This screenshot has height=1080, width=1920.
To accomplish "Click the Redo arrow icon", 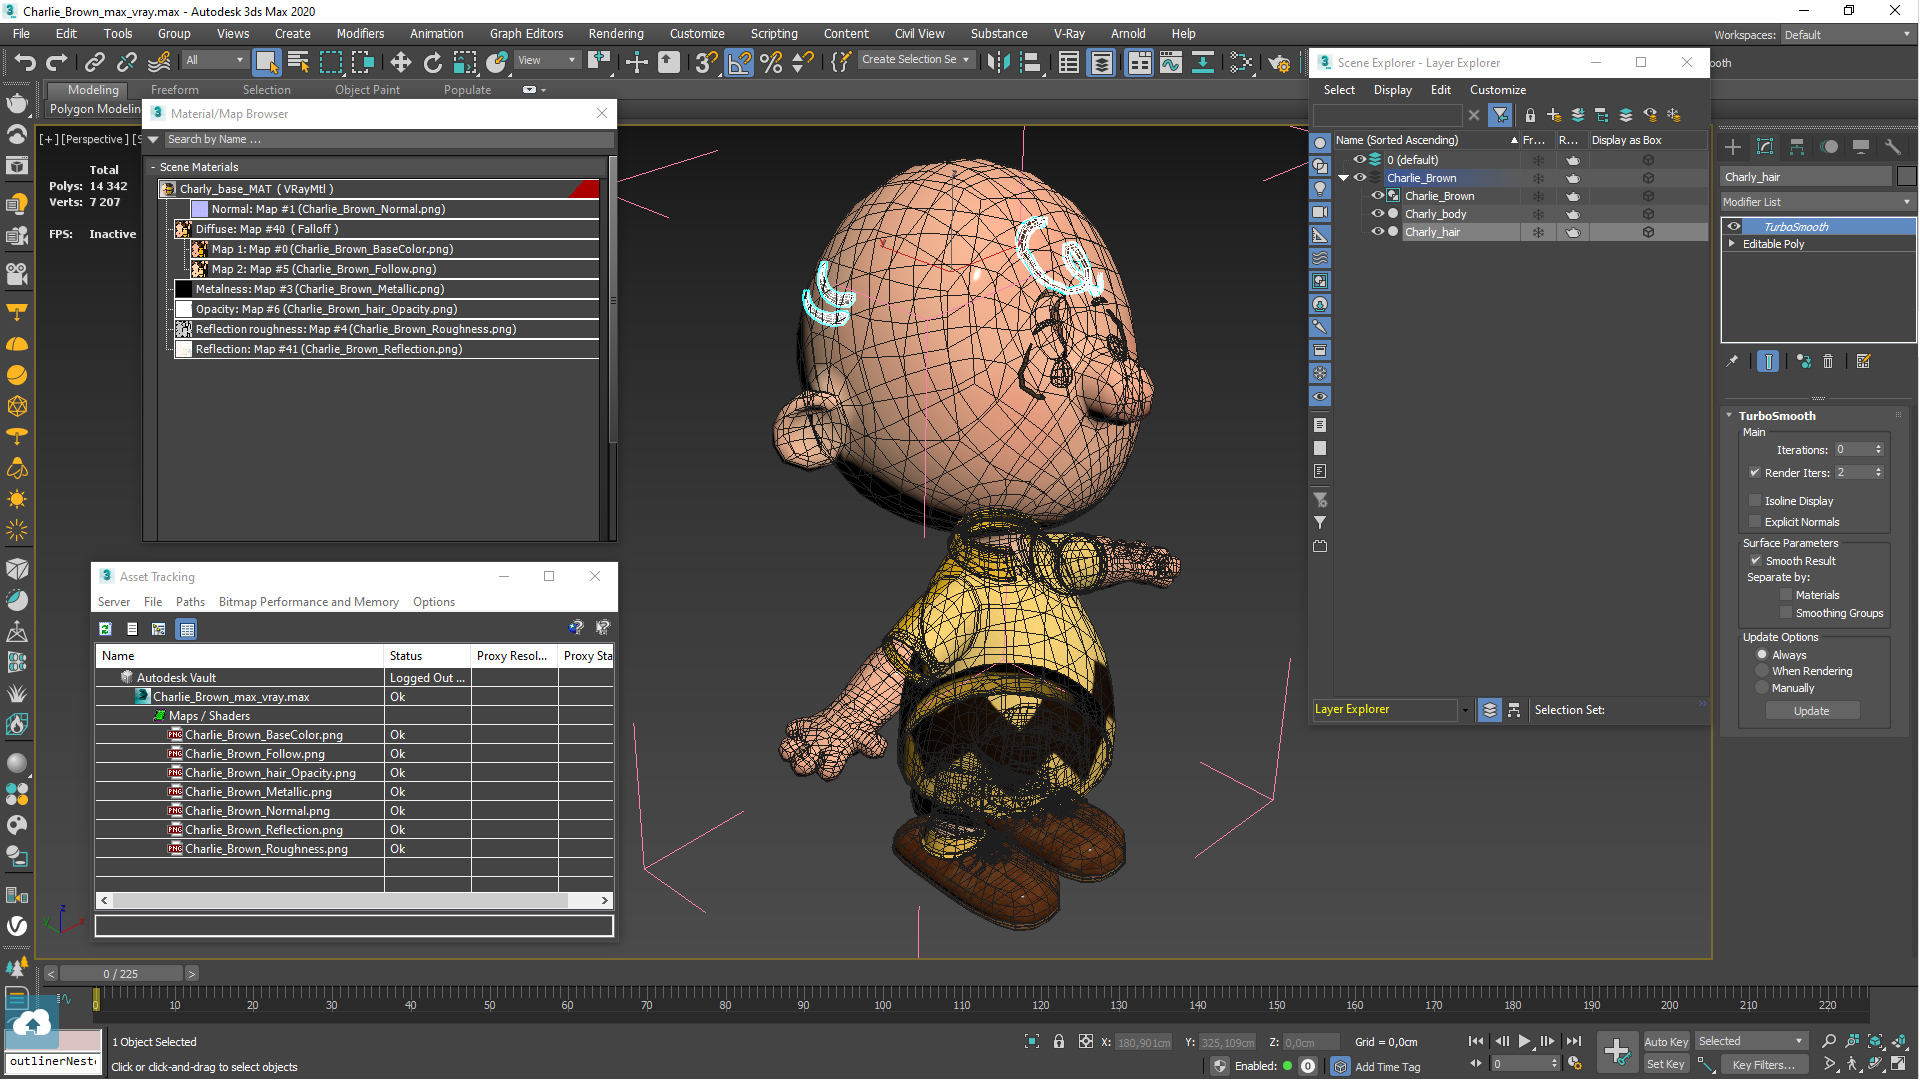I will pyautogui.click(x=57, y=62).
